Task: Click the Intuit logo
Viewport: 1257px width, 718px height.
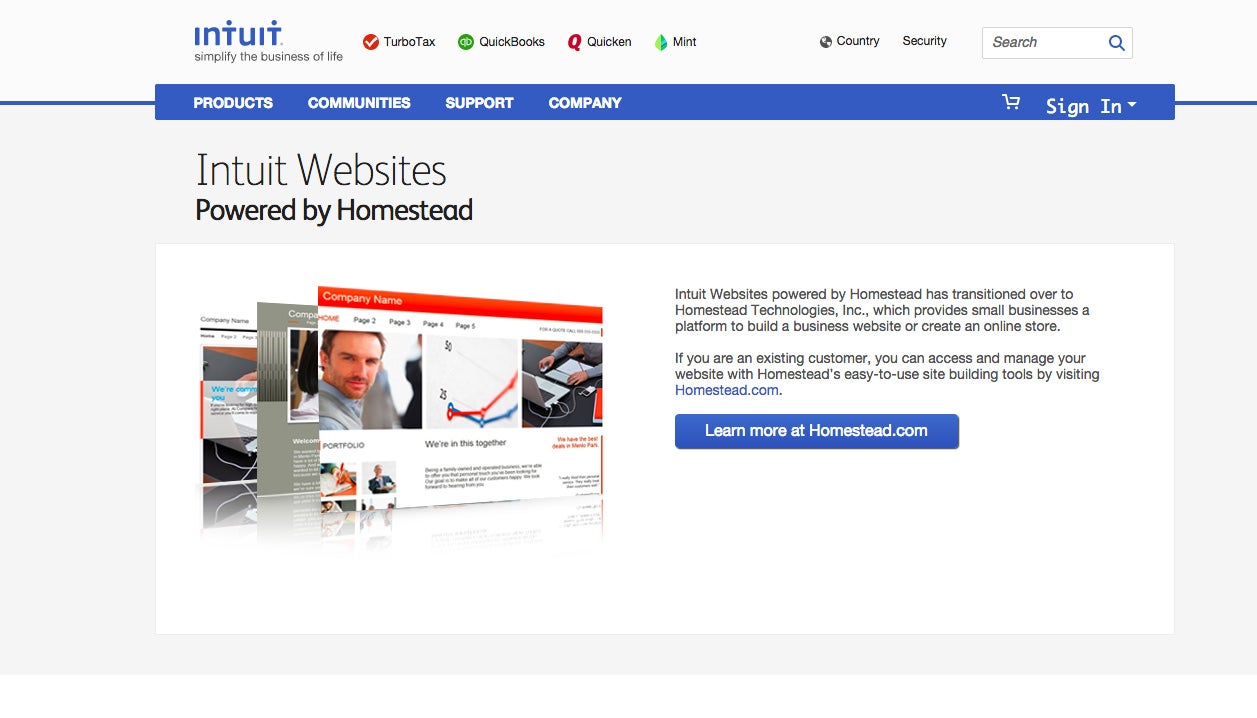Action: click(x=238, y=35)
